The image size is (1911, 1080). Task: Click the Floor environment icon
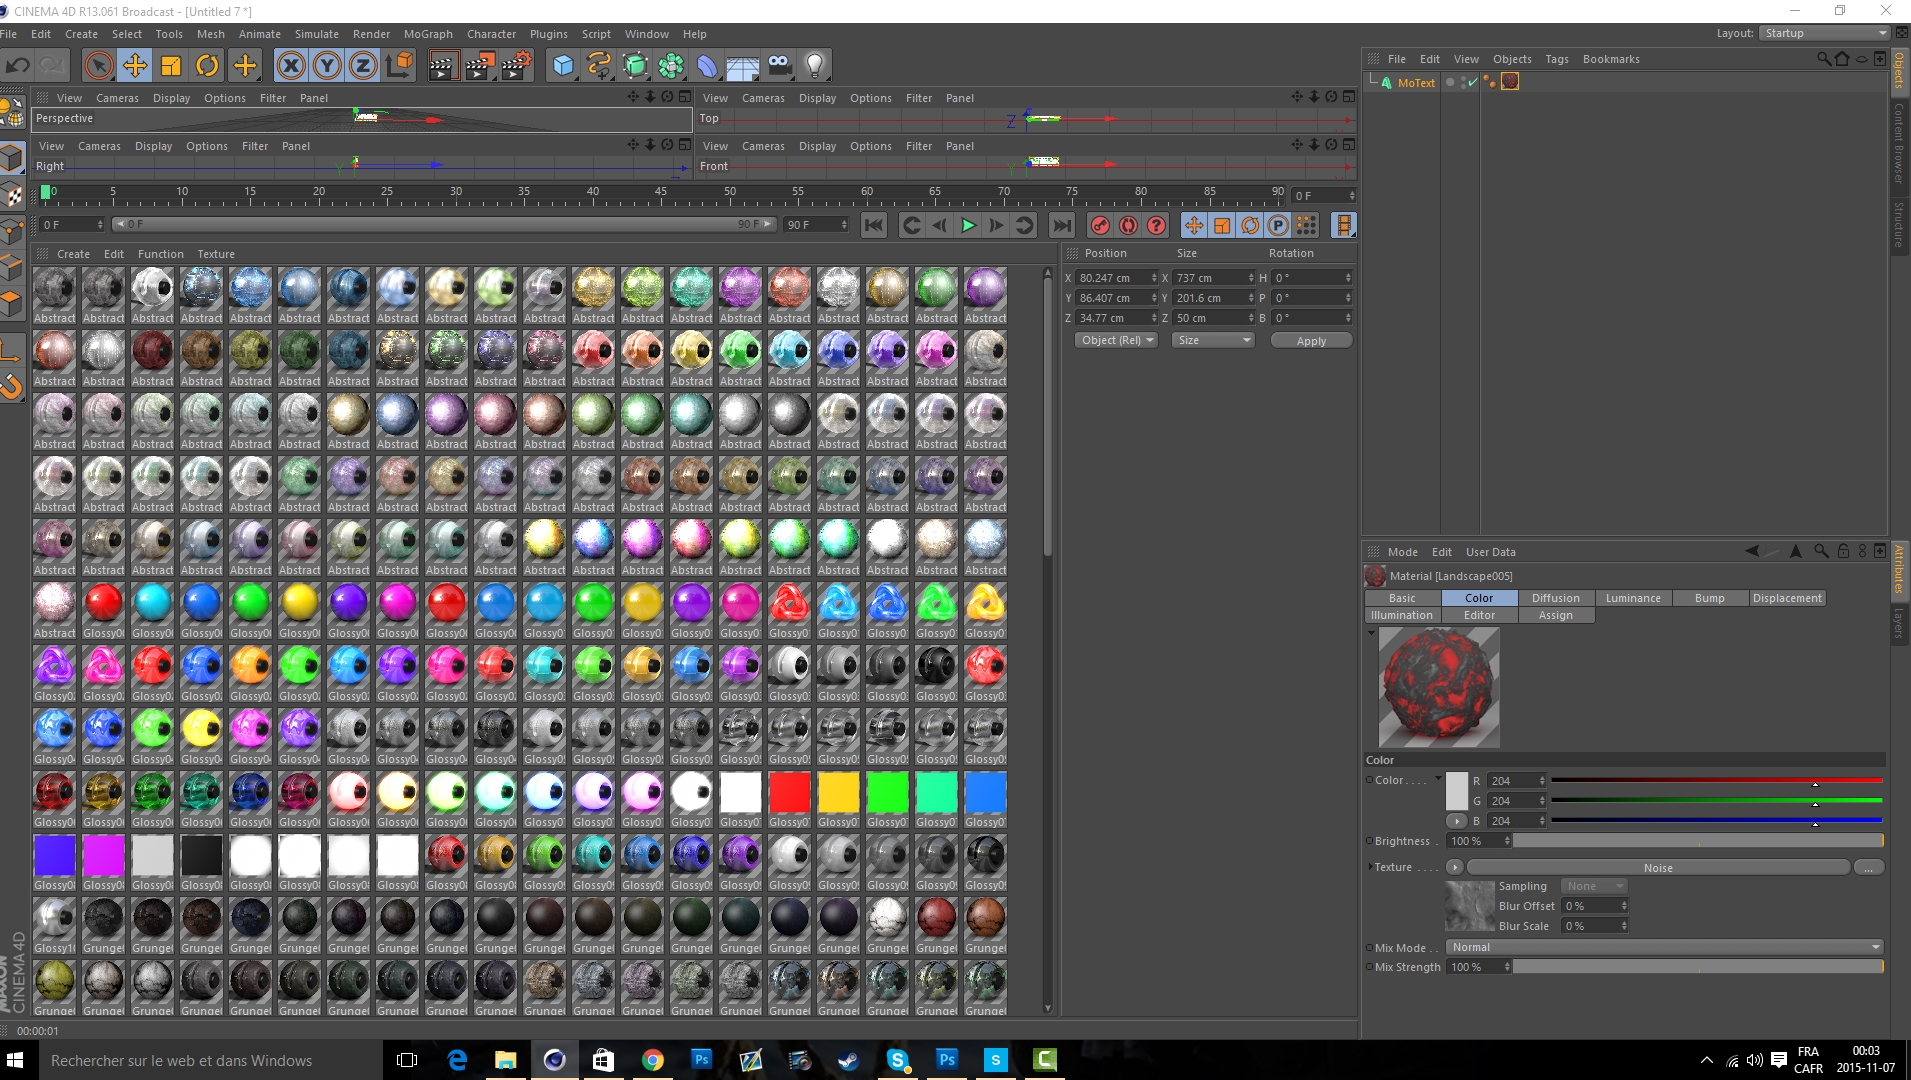(x=743, y=66)
